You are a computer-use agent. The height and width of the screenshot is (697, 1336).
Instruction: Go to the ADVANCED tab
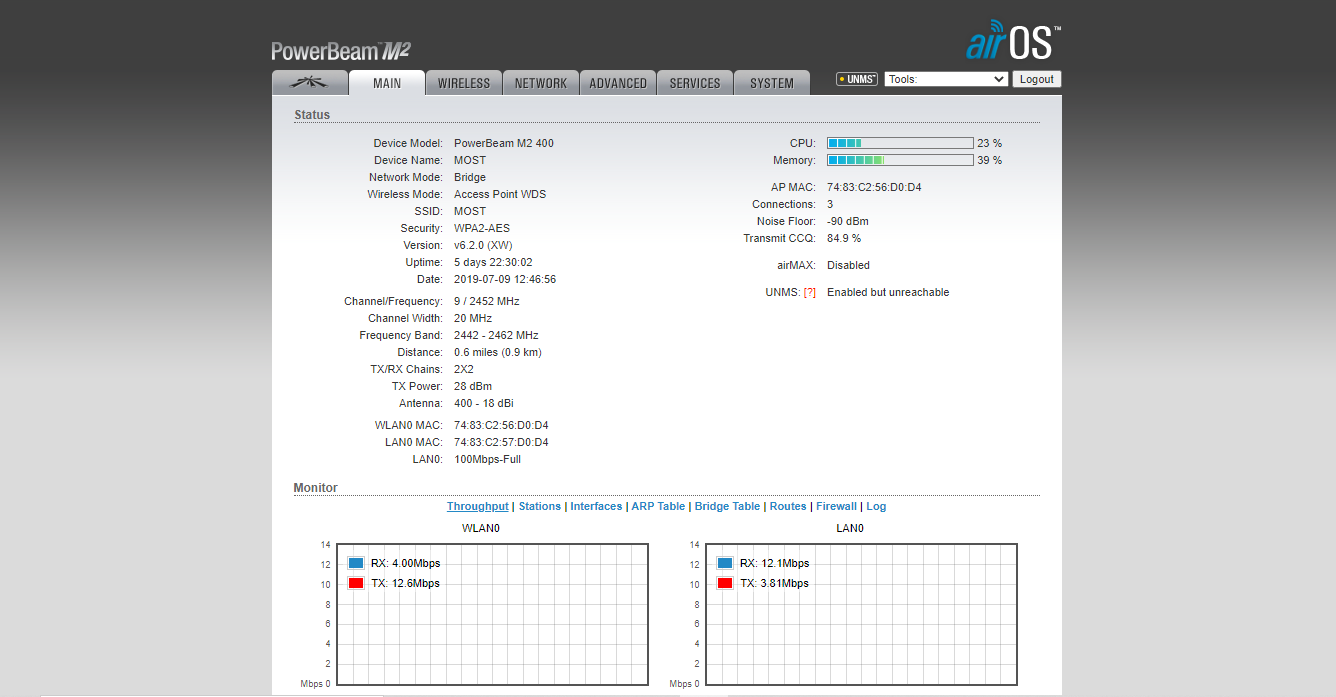(x=618, y=83)
